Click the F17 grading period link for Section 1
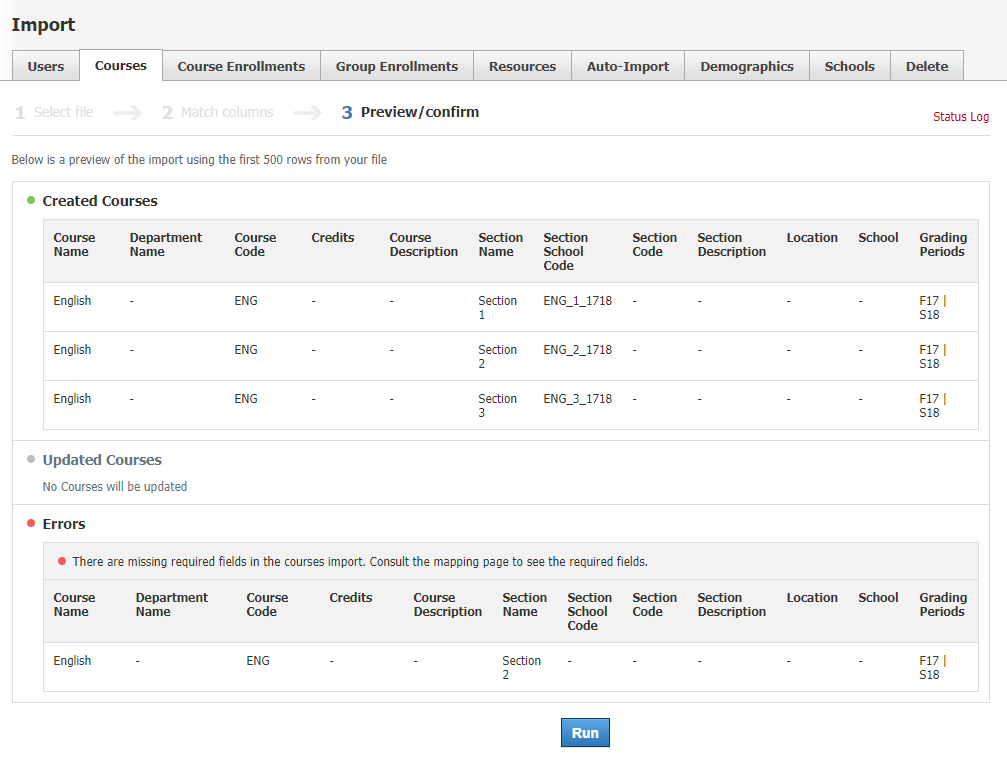 point(930,300)
